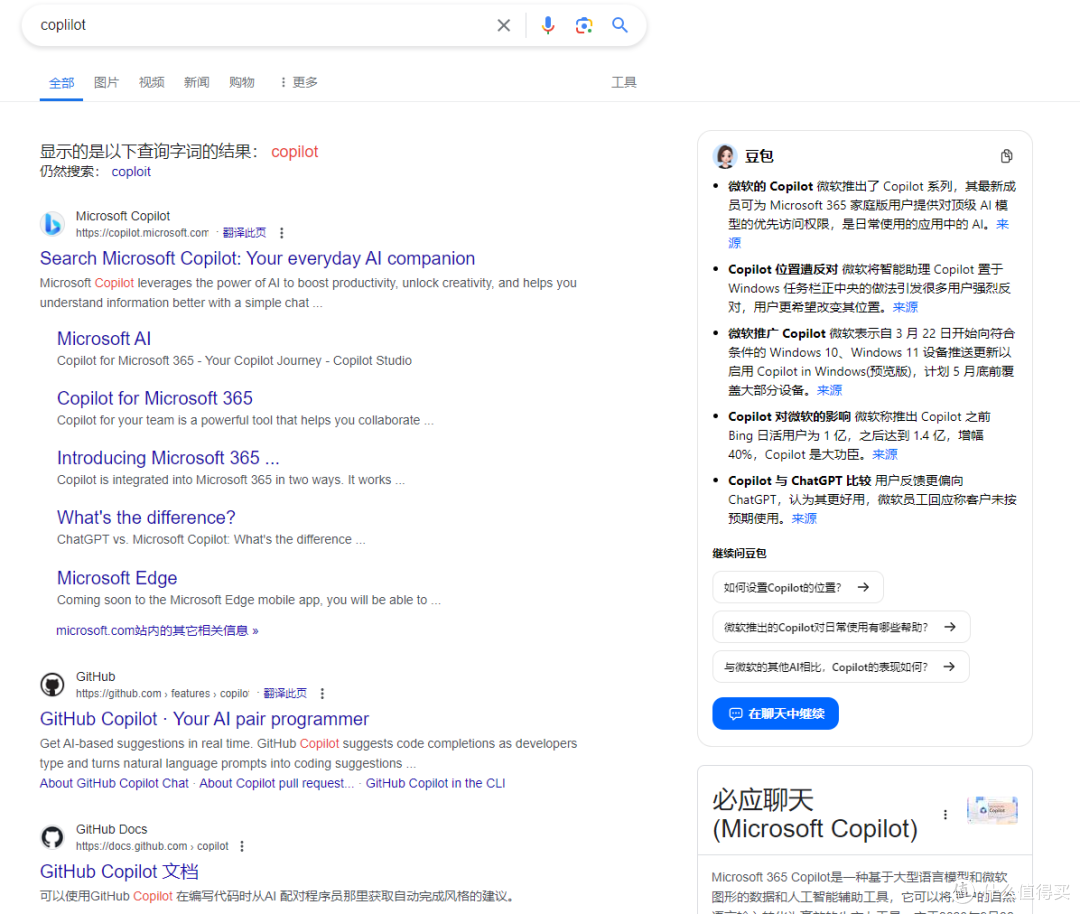Start voice search with the microphone icon
Viewport: 1080px width, 914px height.
[548, 25]
